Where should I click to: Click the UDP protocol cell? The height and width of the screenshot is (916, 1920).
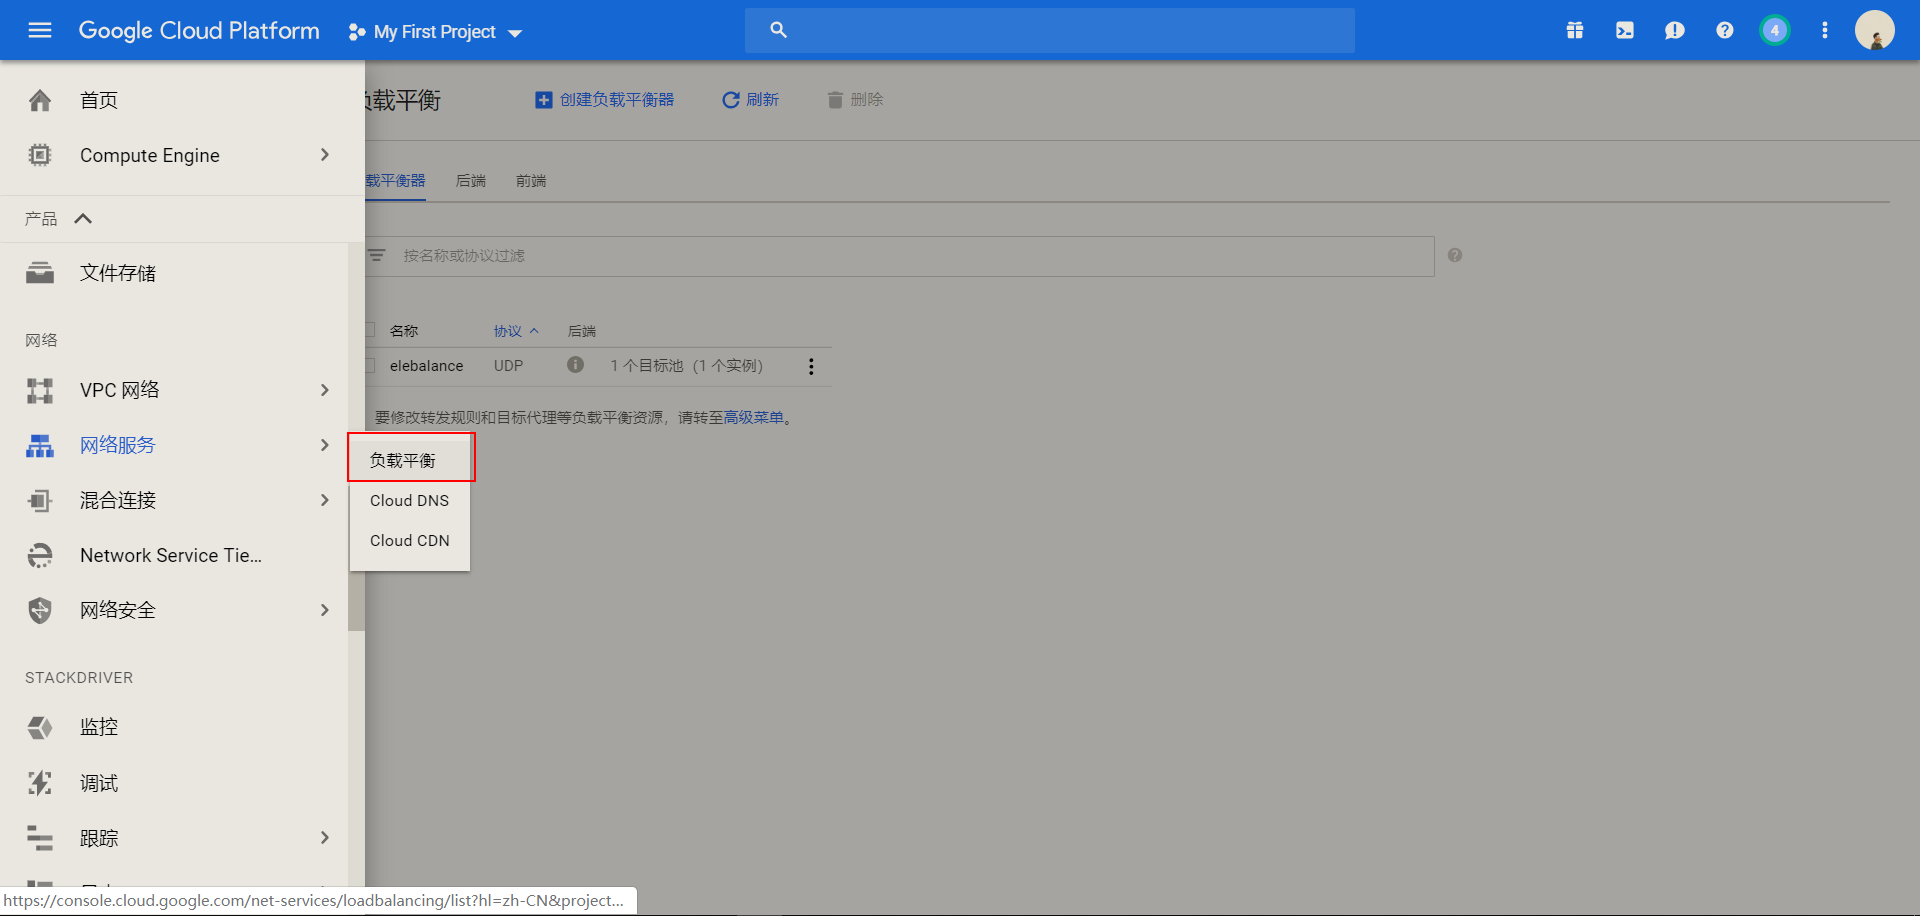(508, 366)
